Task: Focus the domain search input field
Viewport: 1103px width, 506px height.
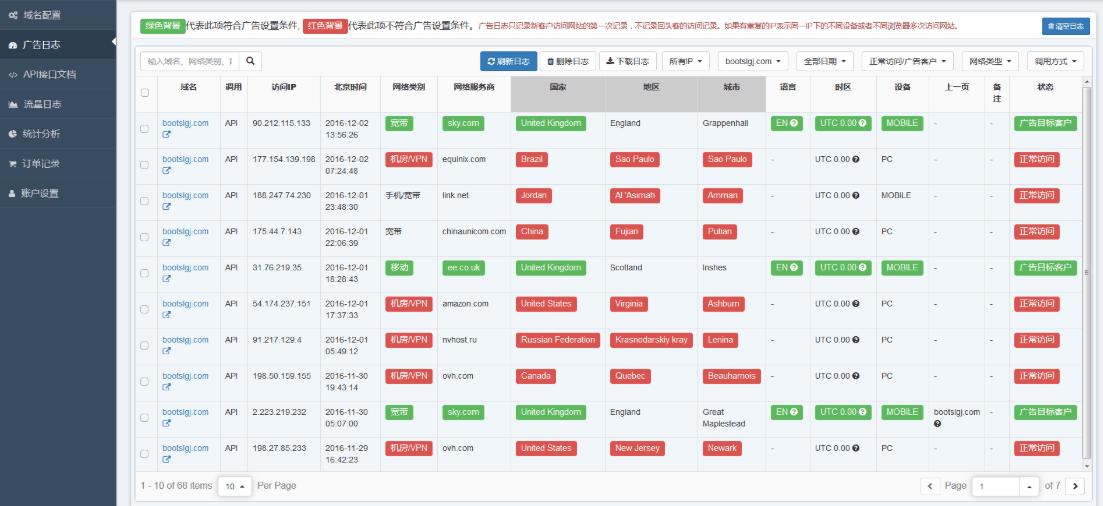Action: [x=190, y=61]
